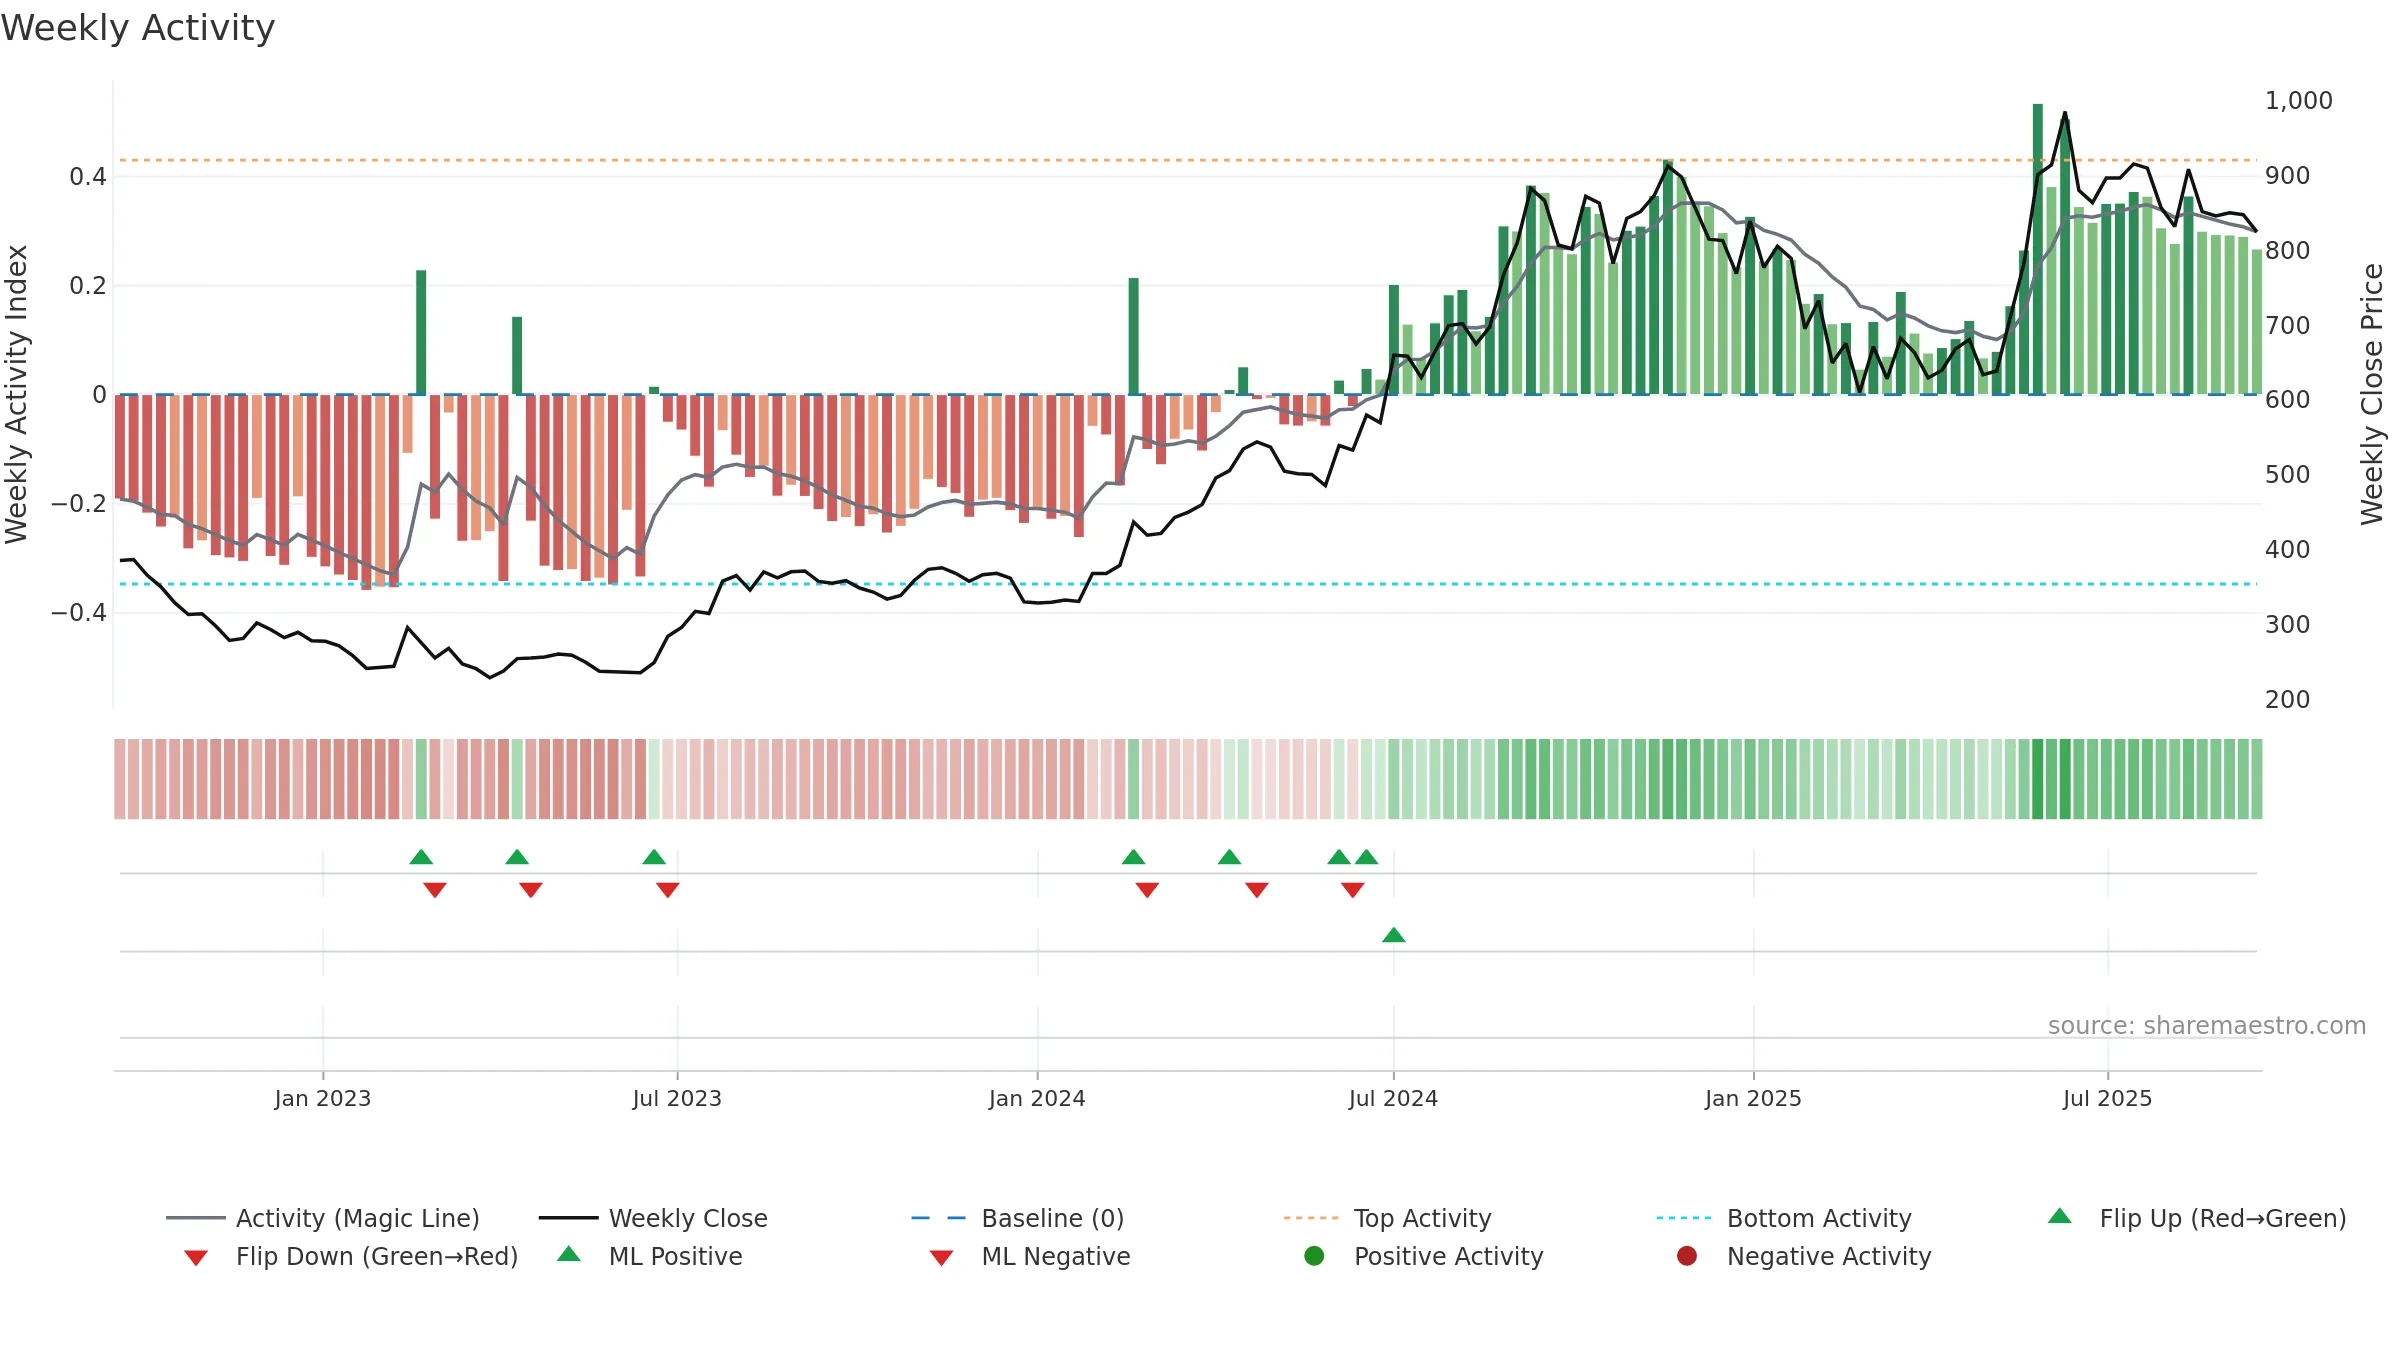Toggle Flip Up (Red→Green) legend entry

[2196, 1218]
